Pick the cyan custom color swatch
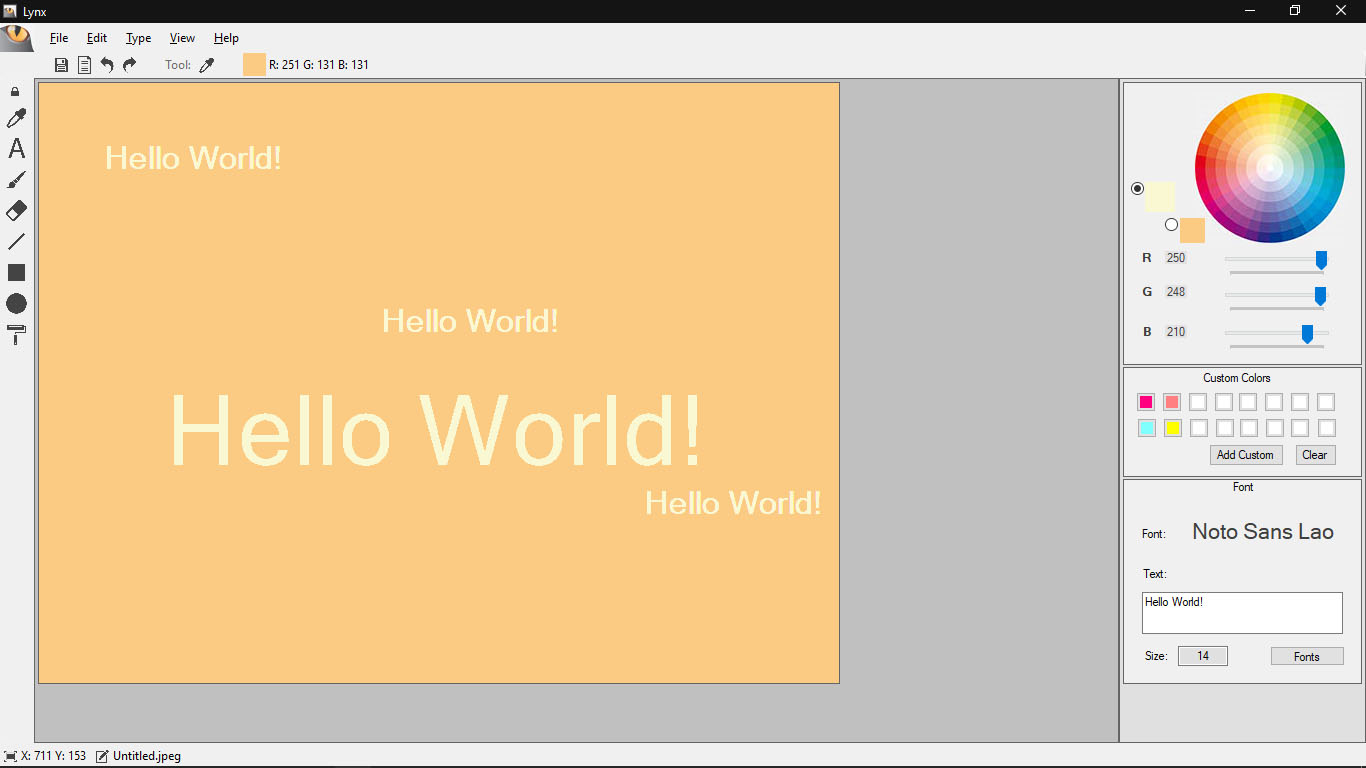Screen dimensions: 1366x768 click(1147, 428)
